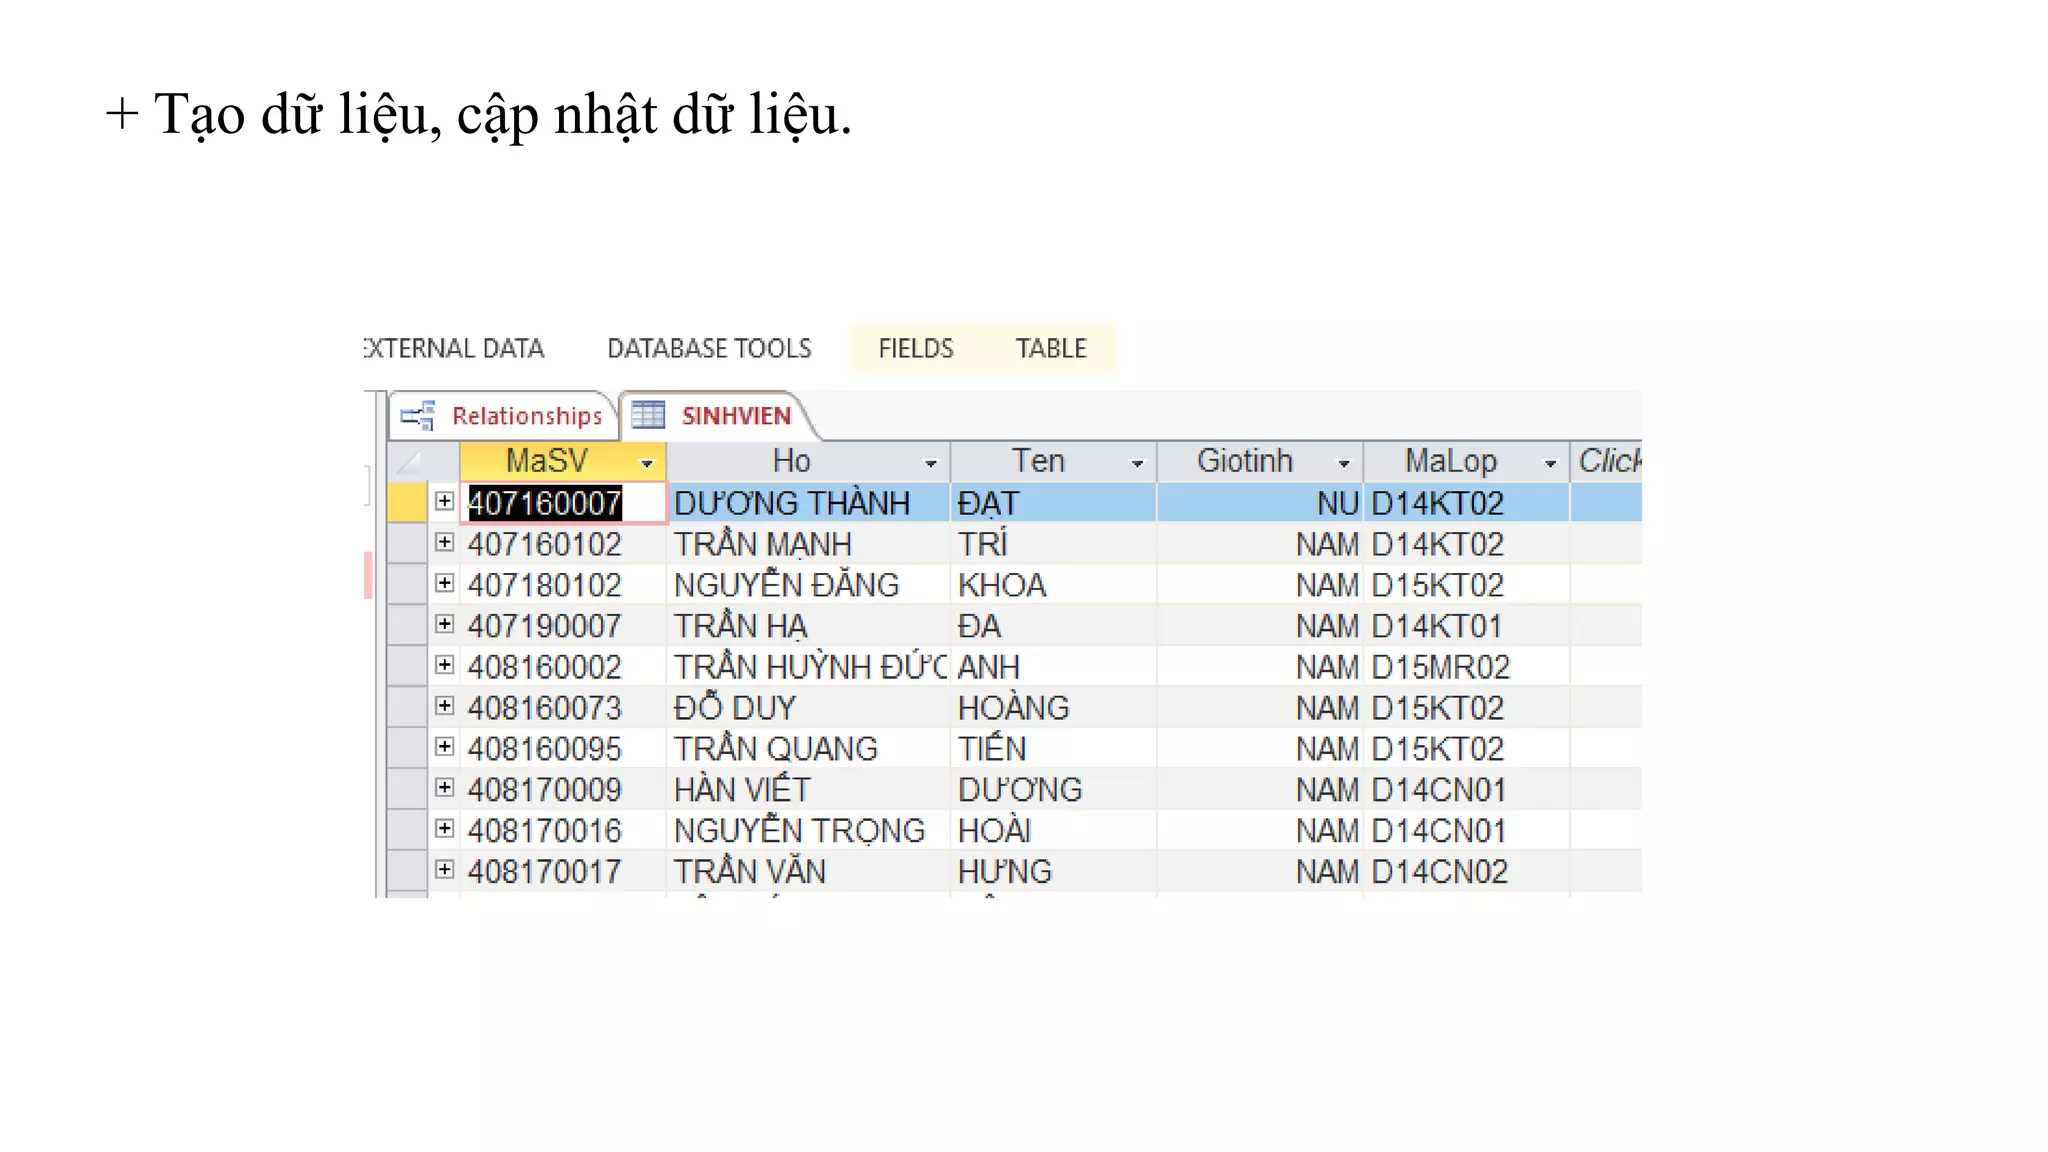Expand subdatasheet for record 408160002
Image resolution: width=2048 pixels, height=1152 pixels.
[445, 665]
